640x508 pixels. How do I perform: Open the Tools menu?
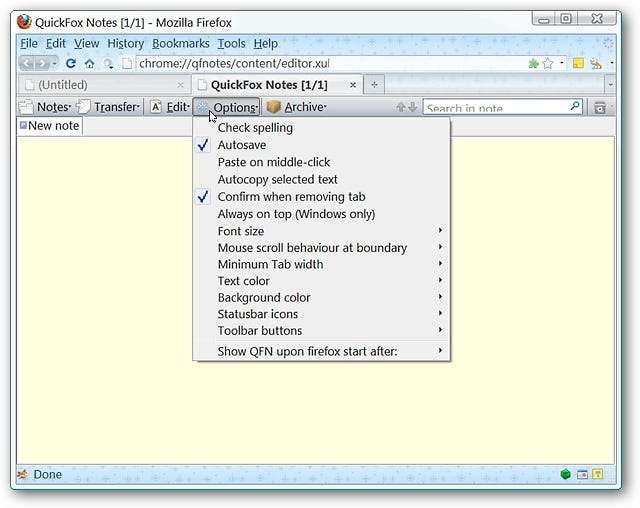(231, 43)
